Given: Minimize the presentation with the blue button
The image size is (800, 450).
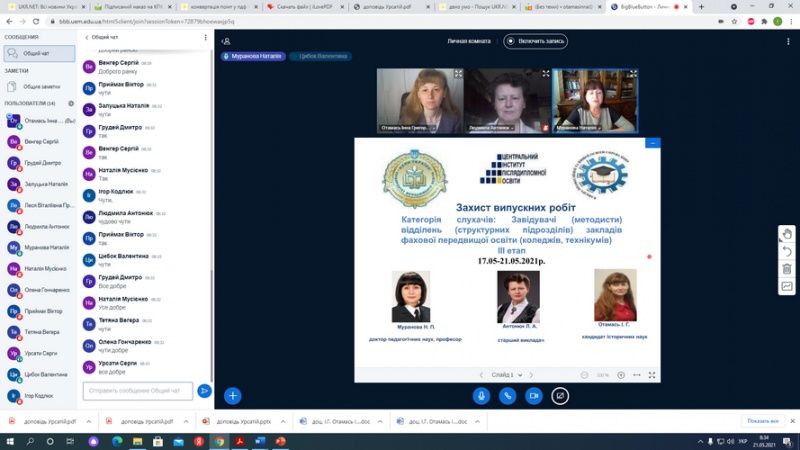Looking at the screenshot, I should click(653, 143).
